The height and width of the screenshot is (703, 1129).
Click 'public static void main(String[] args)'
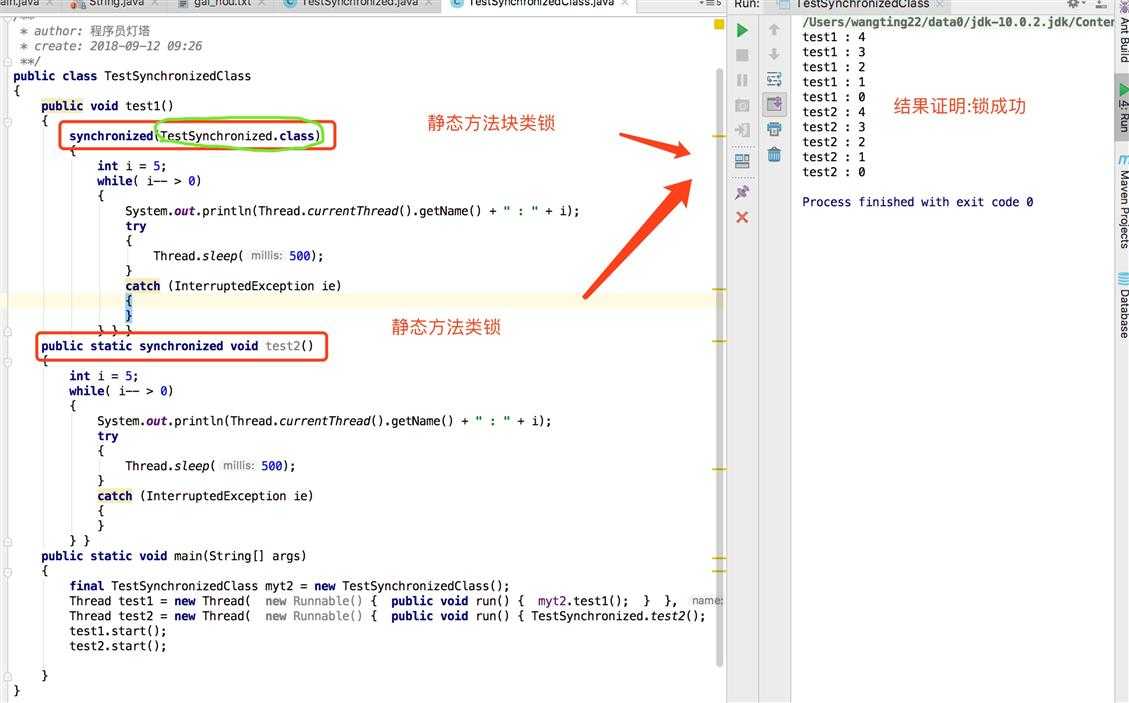point(174,556)
